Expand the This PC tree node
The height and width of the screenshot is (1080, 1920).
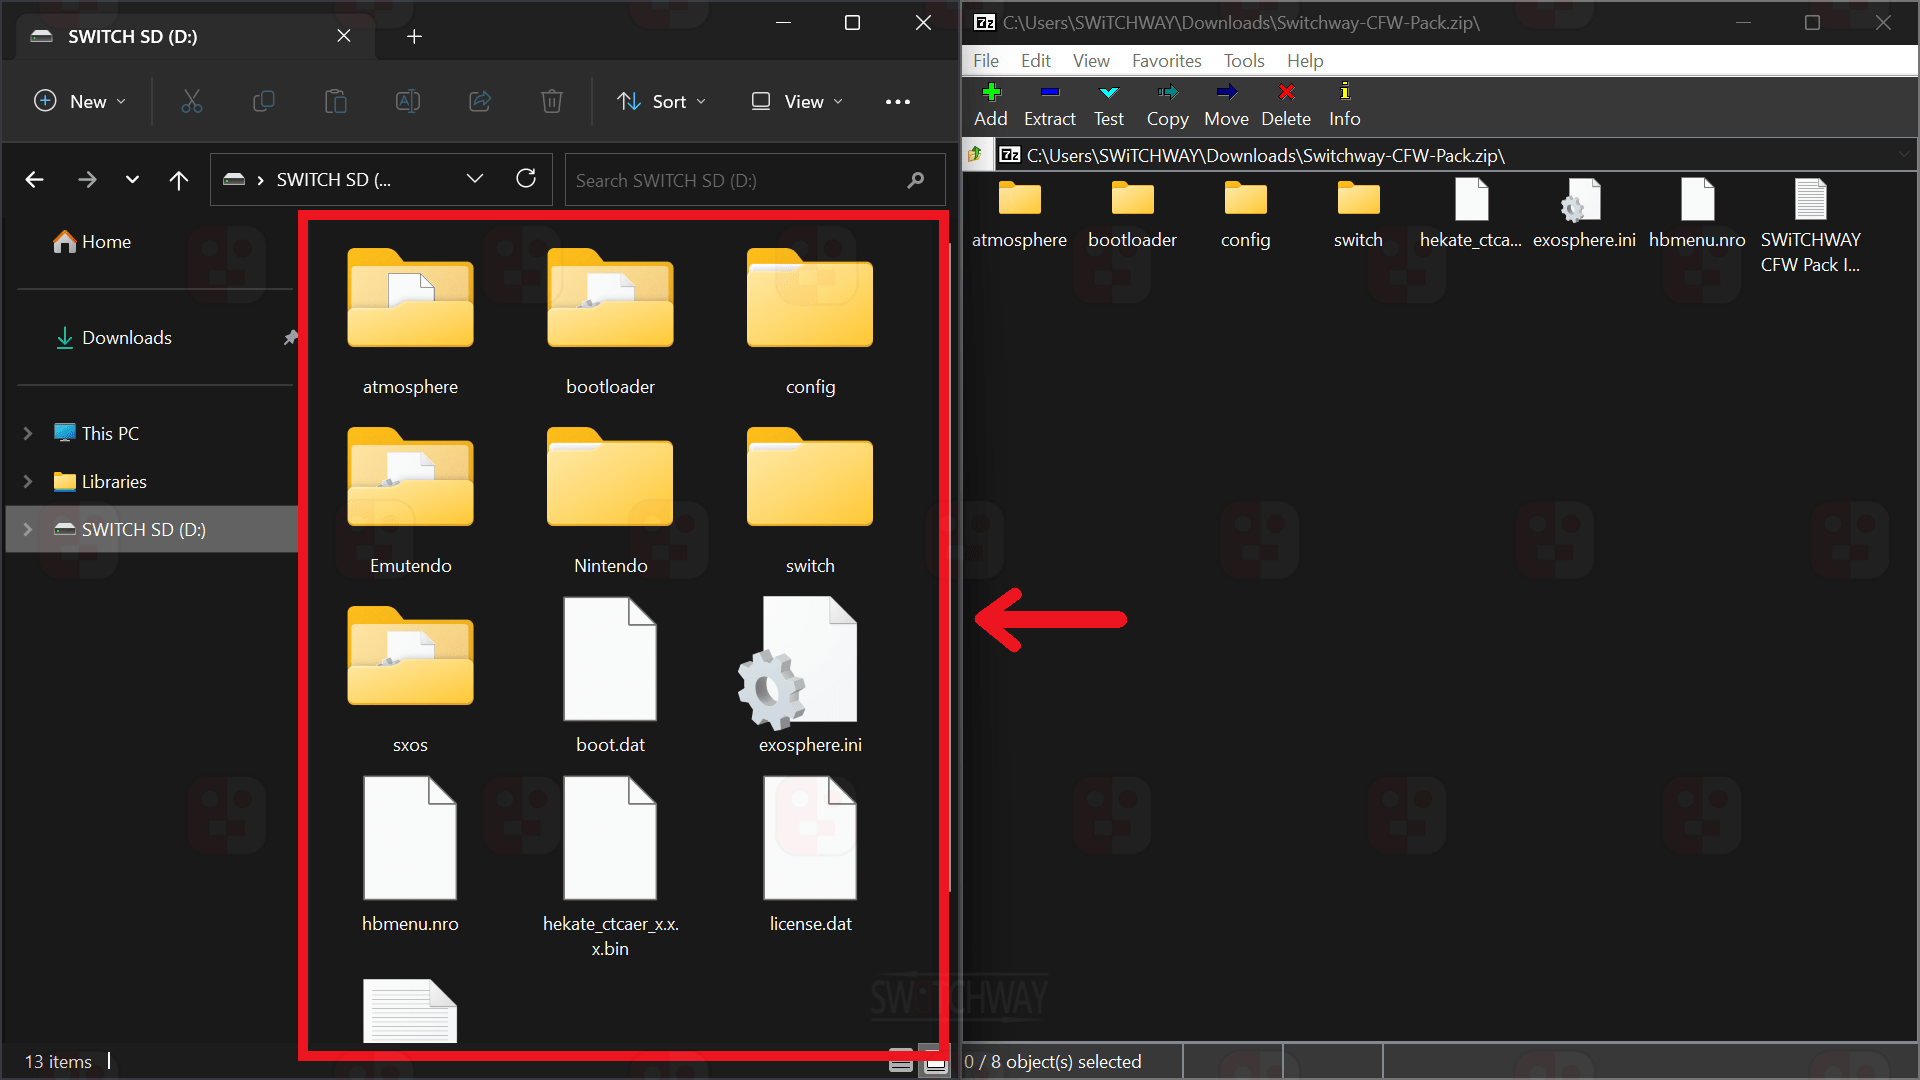coord(28,433)
